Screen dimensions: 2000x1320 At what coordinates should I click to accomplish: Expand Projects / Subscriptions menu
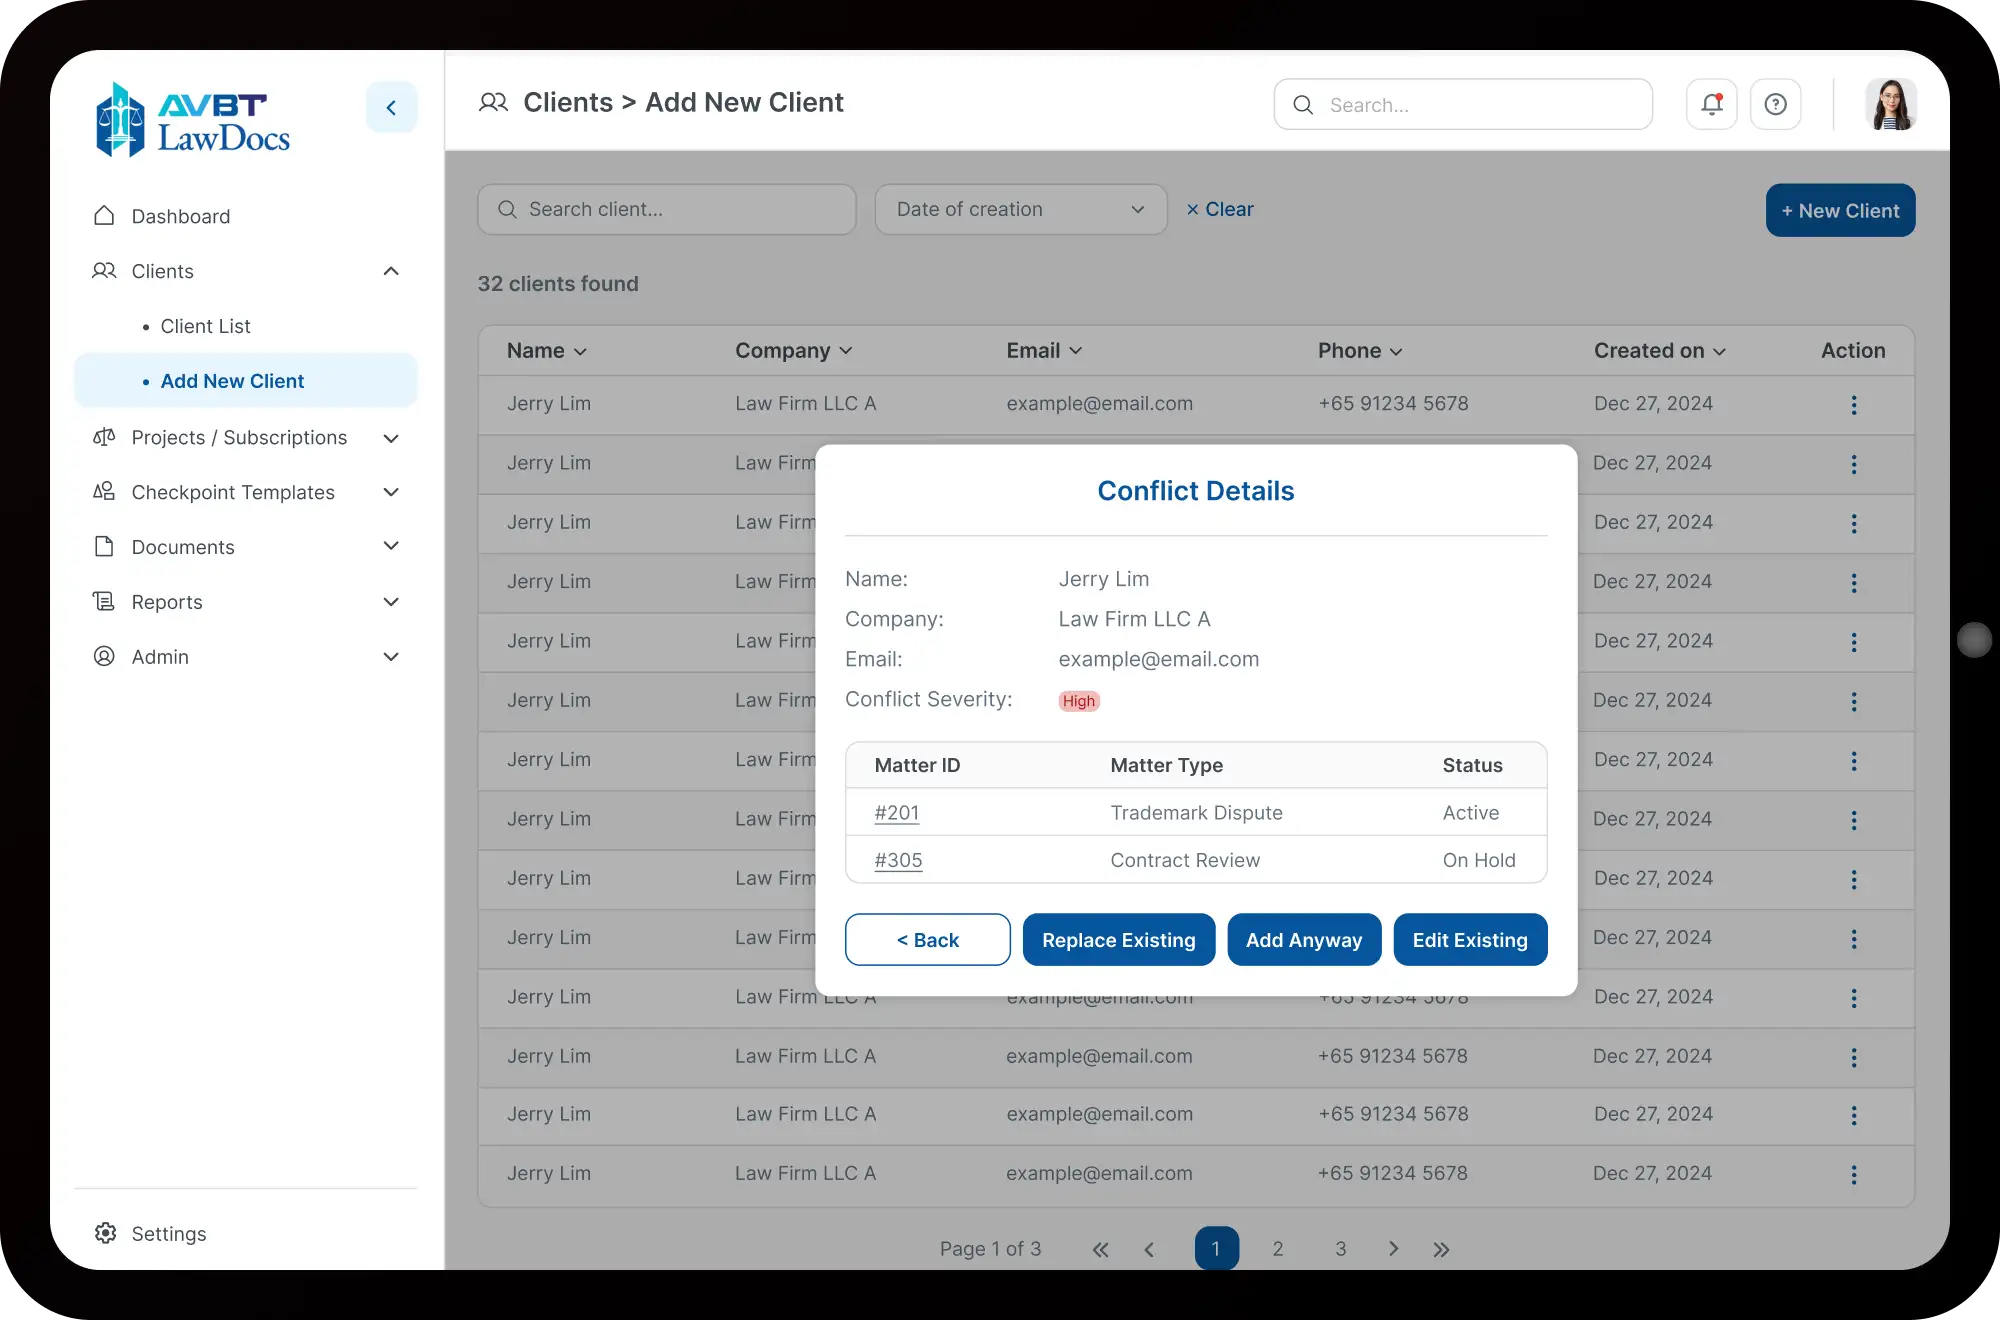click(391, 438)
